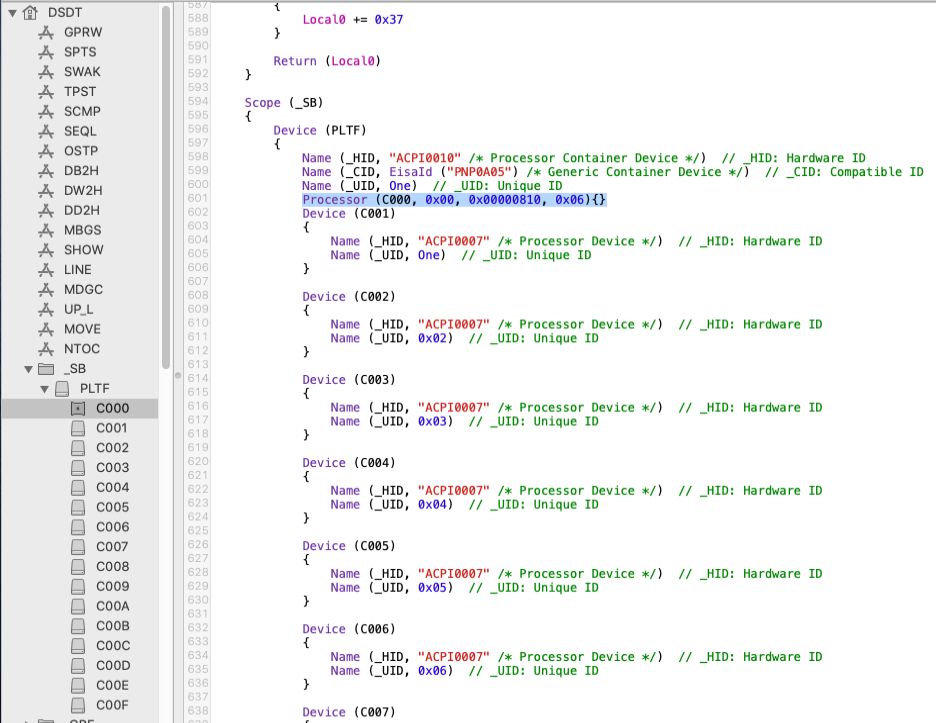This screenshot has width=936, height=723.
Task: Select device C00A in the tree
Action: pos(112,606)
